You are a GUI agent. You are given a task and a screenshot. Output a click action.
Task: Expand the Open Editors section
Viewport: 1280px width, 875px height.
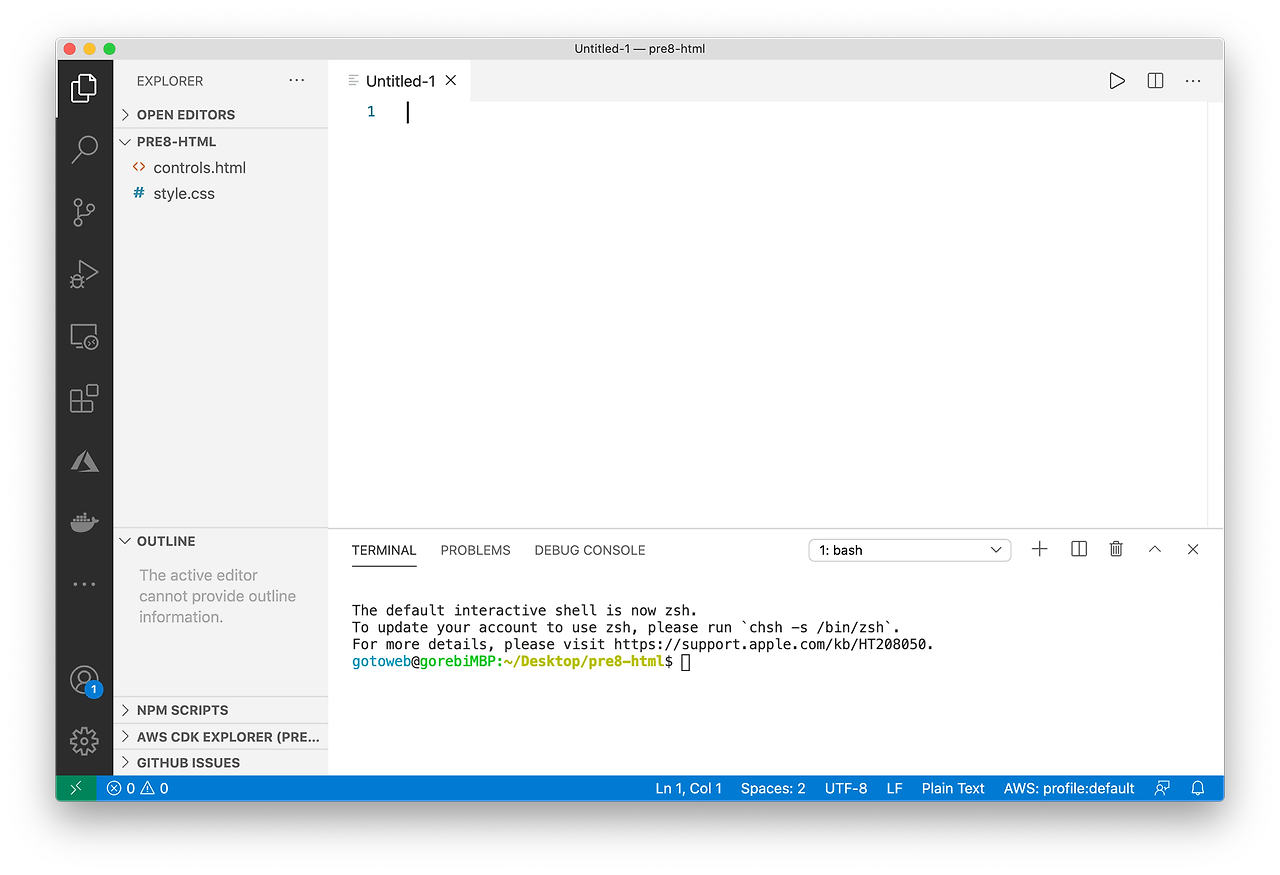[x=221, y=114]
